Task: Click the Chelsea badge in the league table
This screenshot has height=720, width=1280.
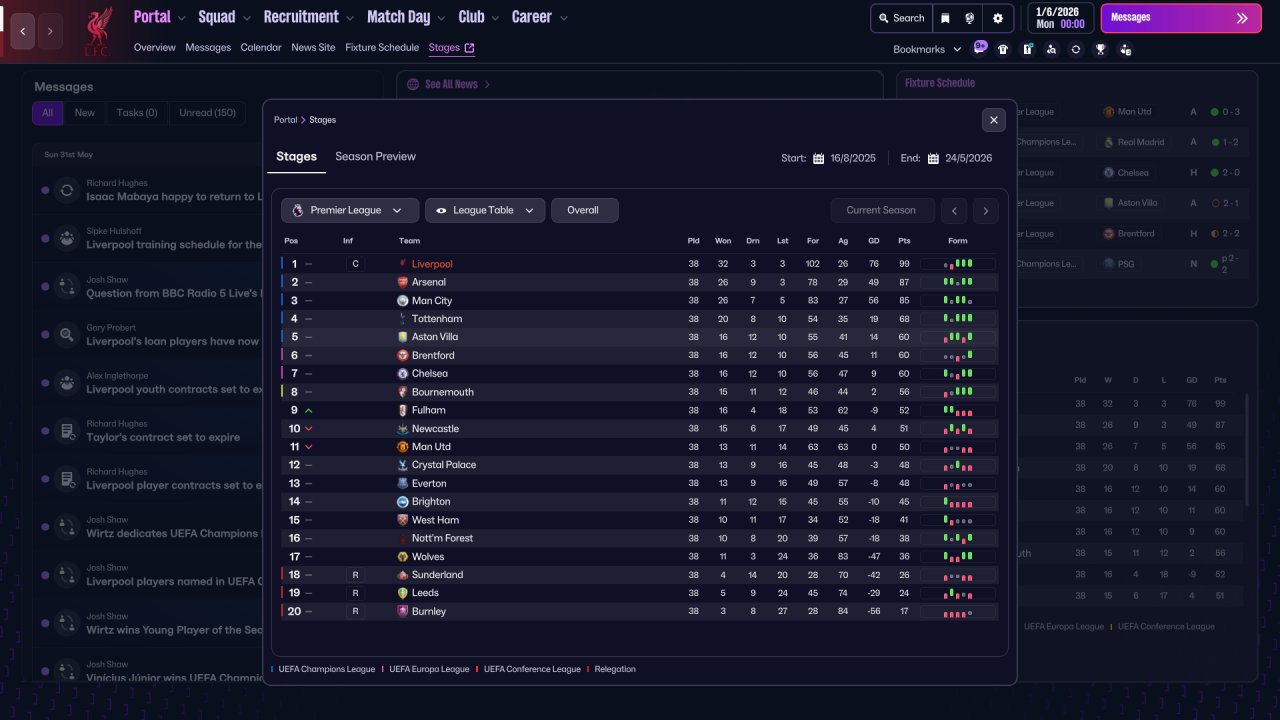Action: tap(403, 374)
